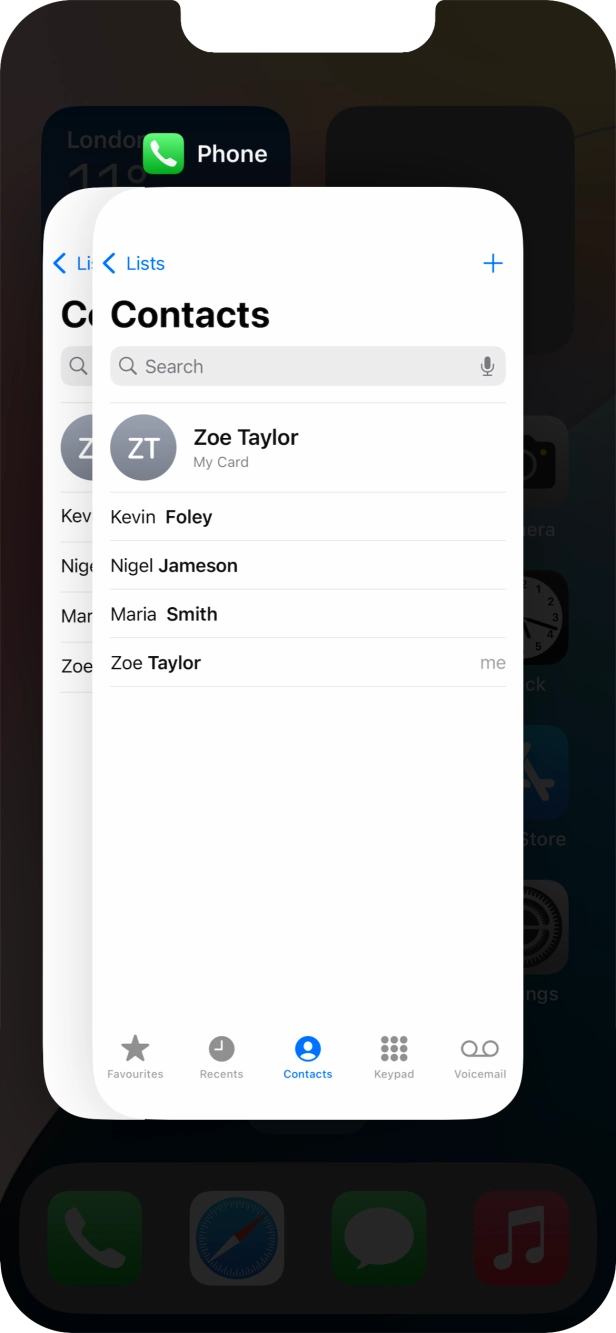Tap the green Phone app icon header

click(x=164, y=154)
